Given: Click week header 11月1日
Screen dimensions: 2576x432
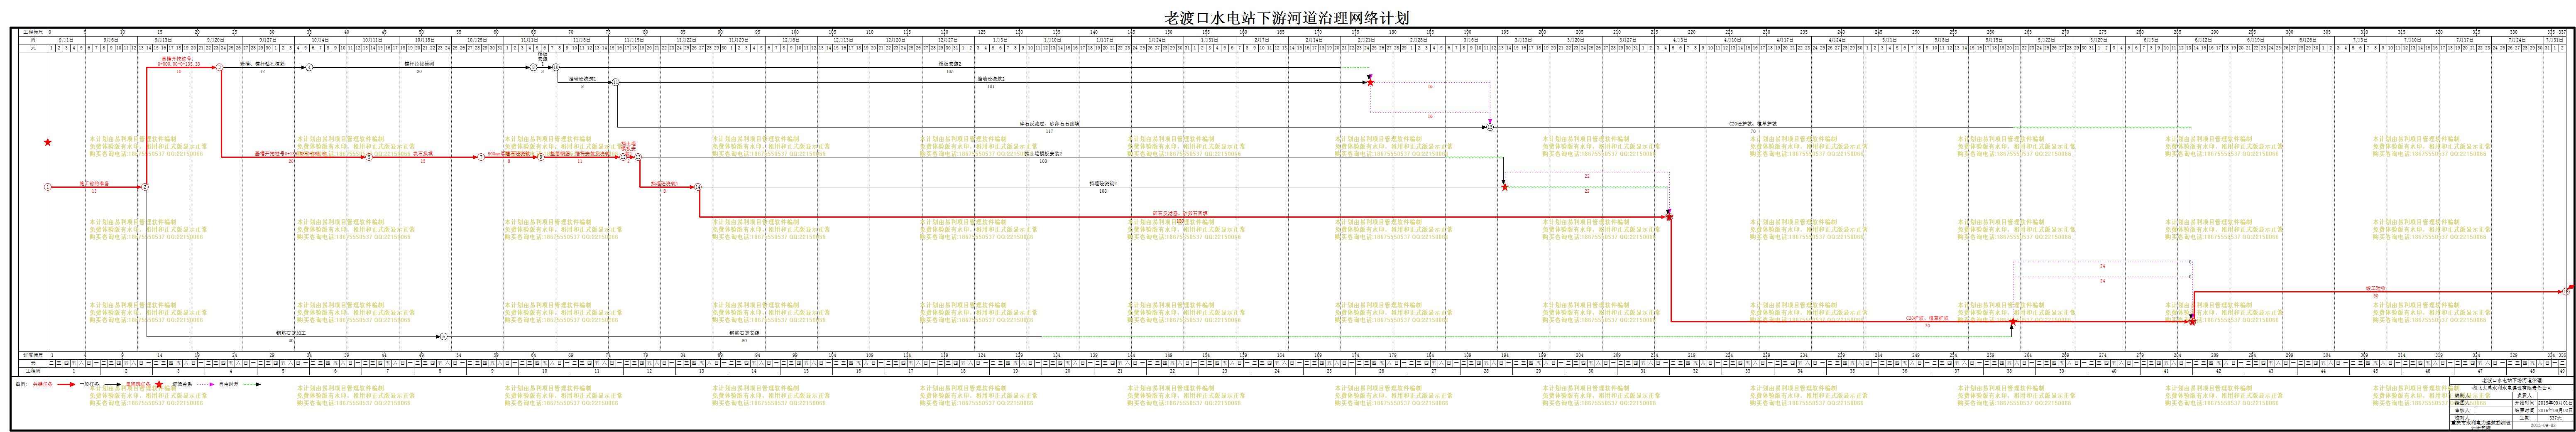Looking at the screenshot, I should tap(530, 39).
